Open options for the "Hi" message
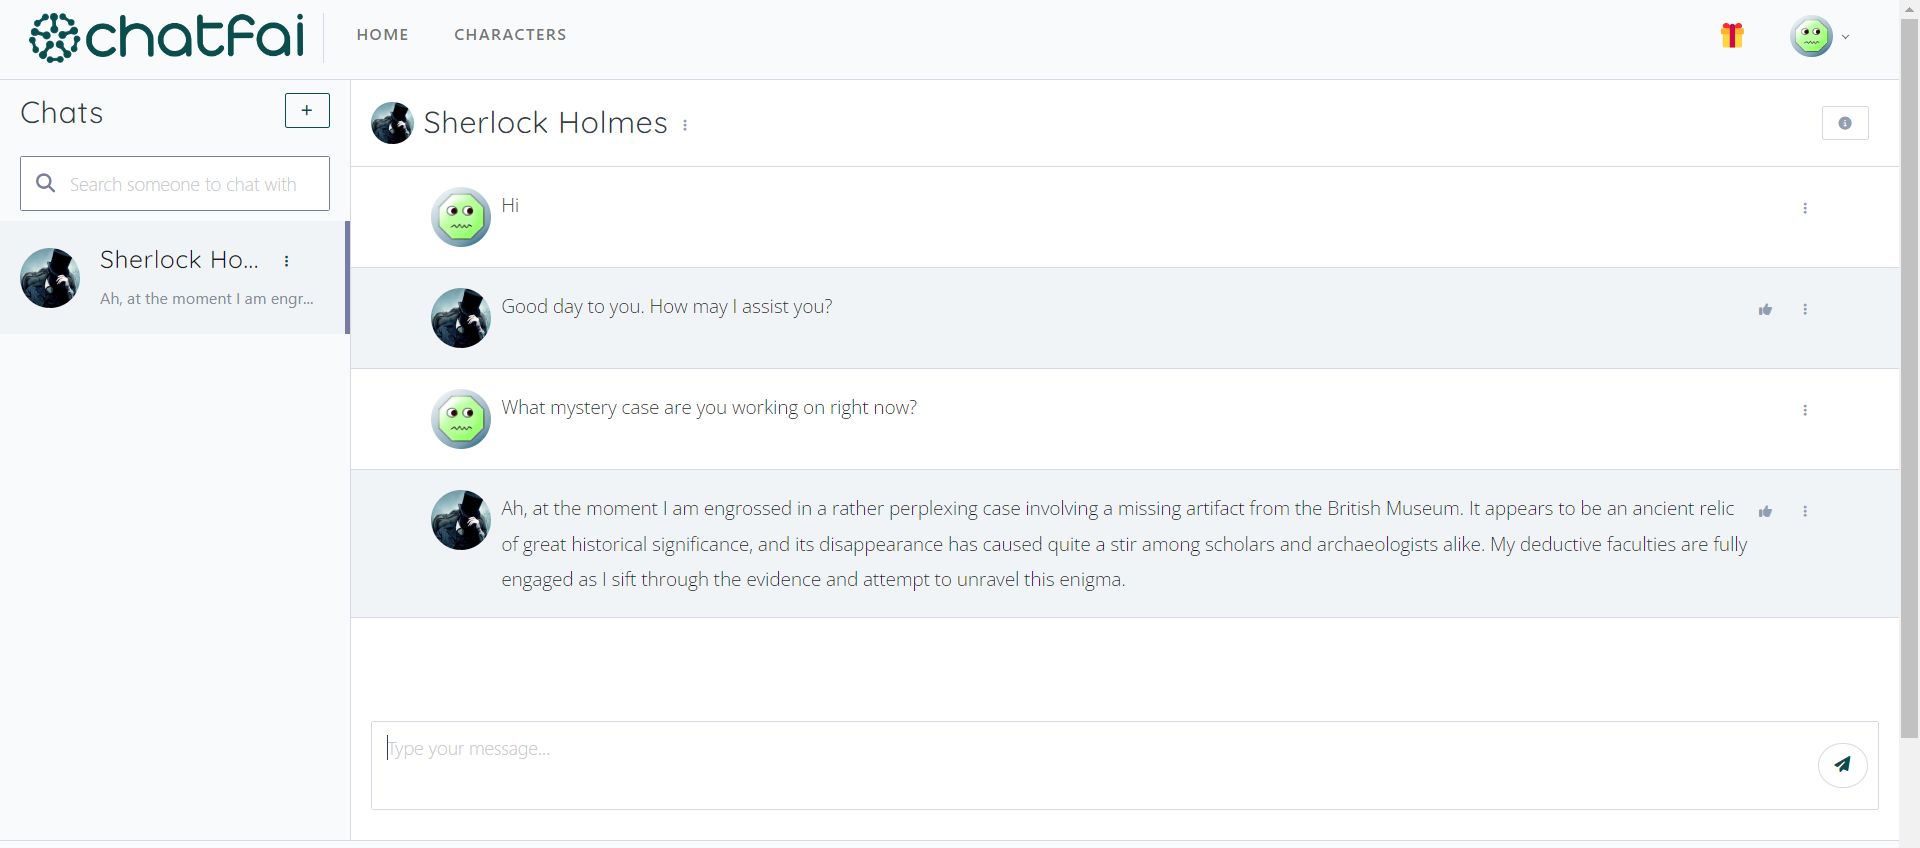Screen dimensions: 1920x848 (1805, 208)
